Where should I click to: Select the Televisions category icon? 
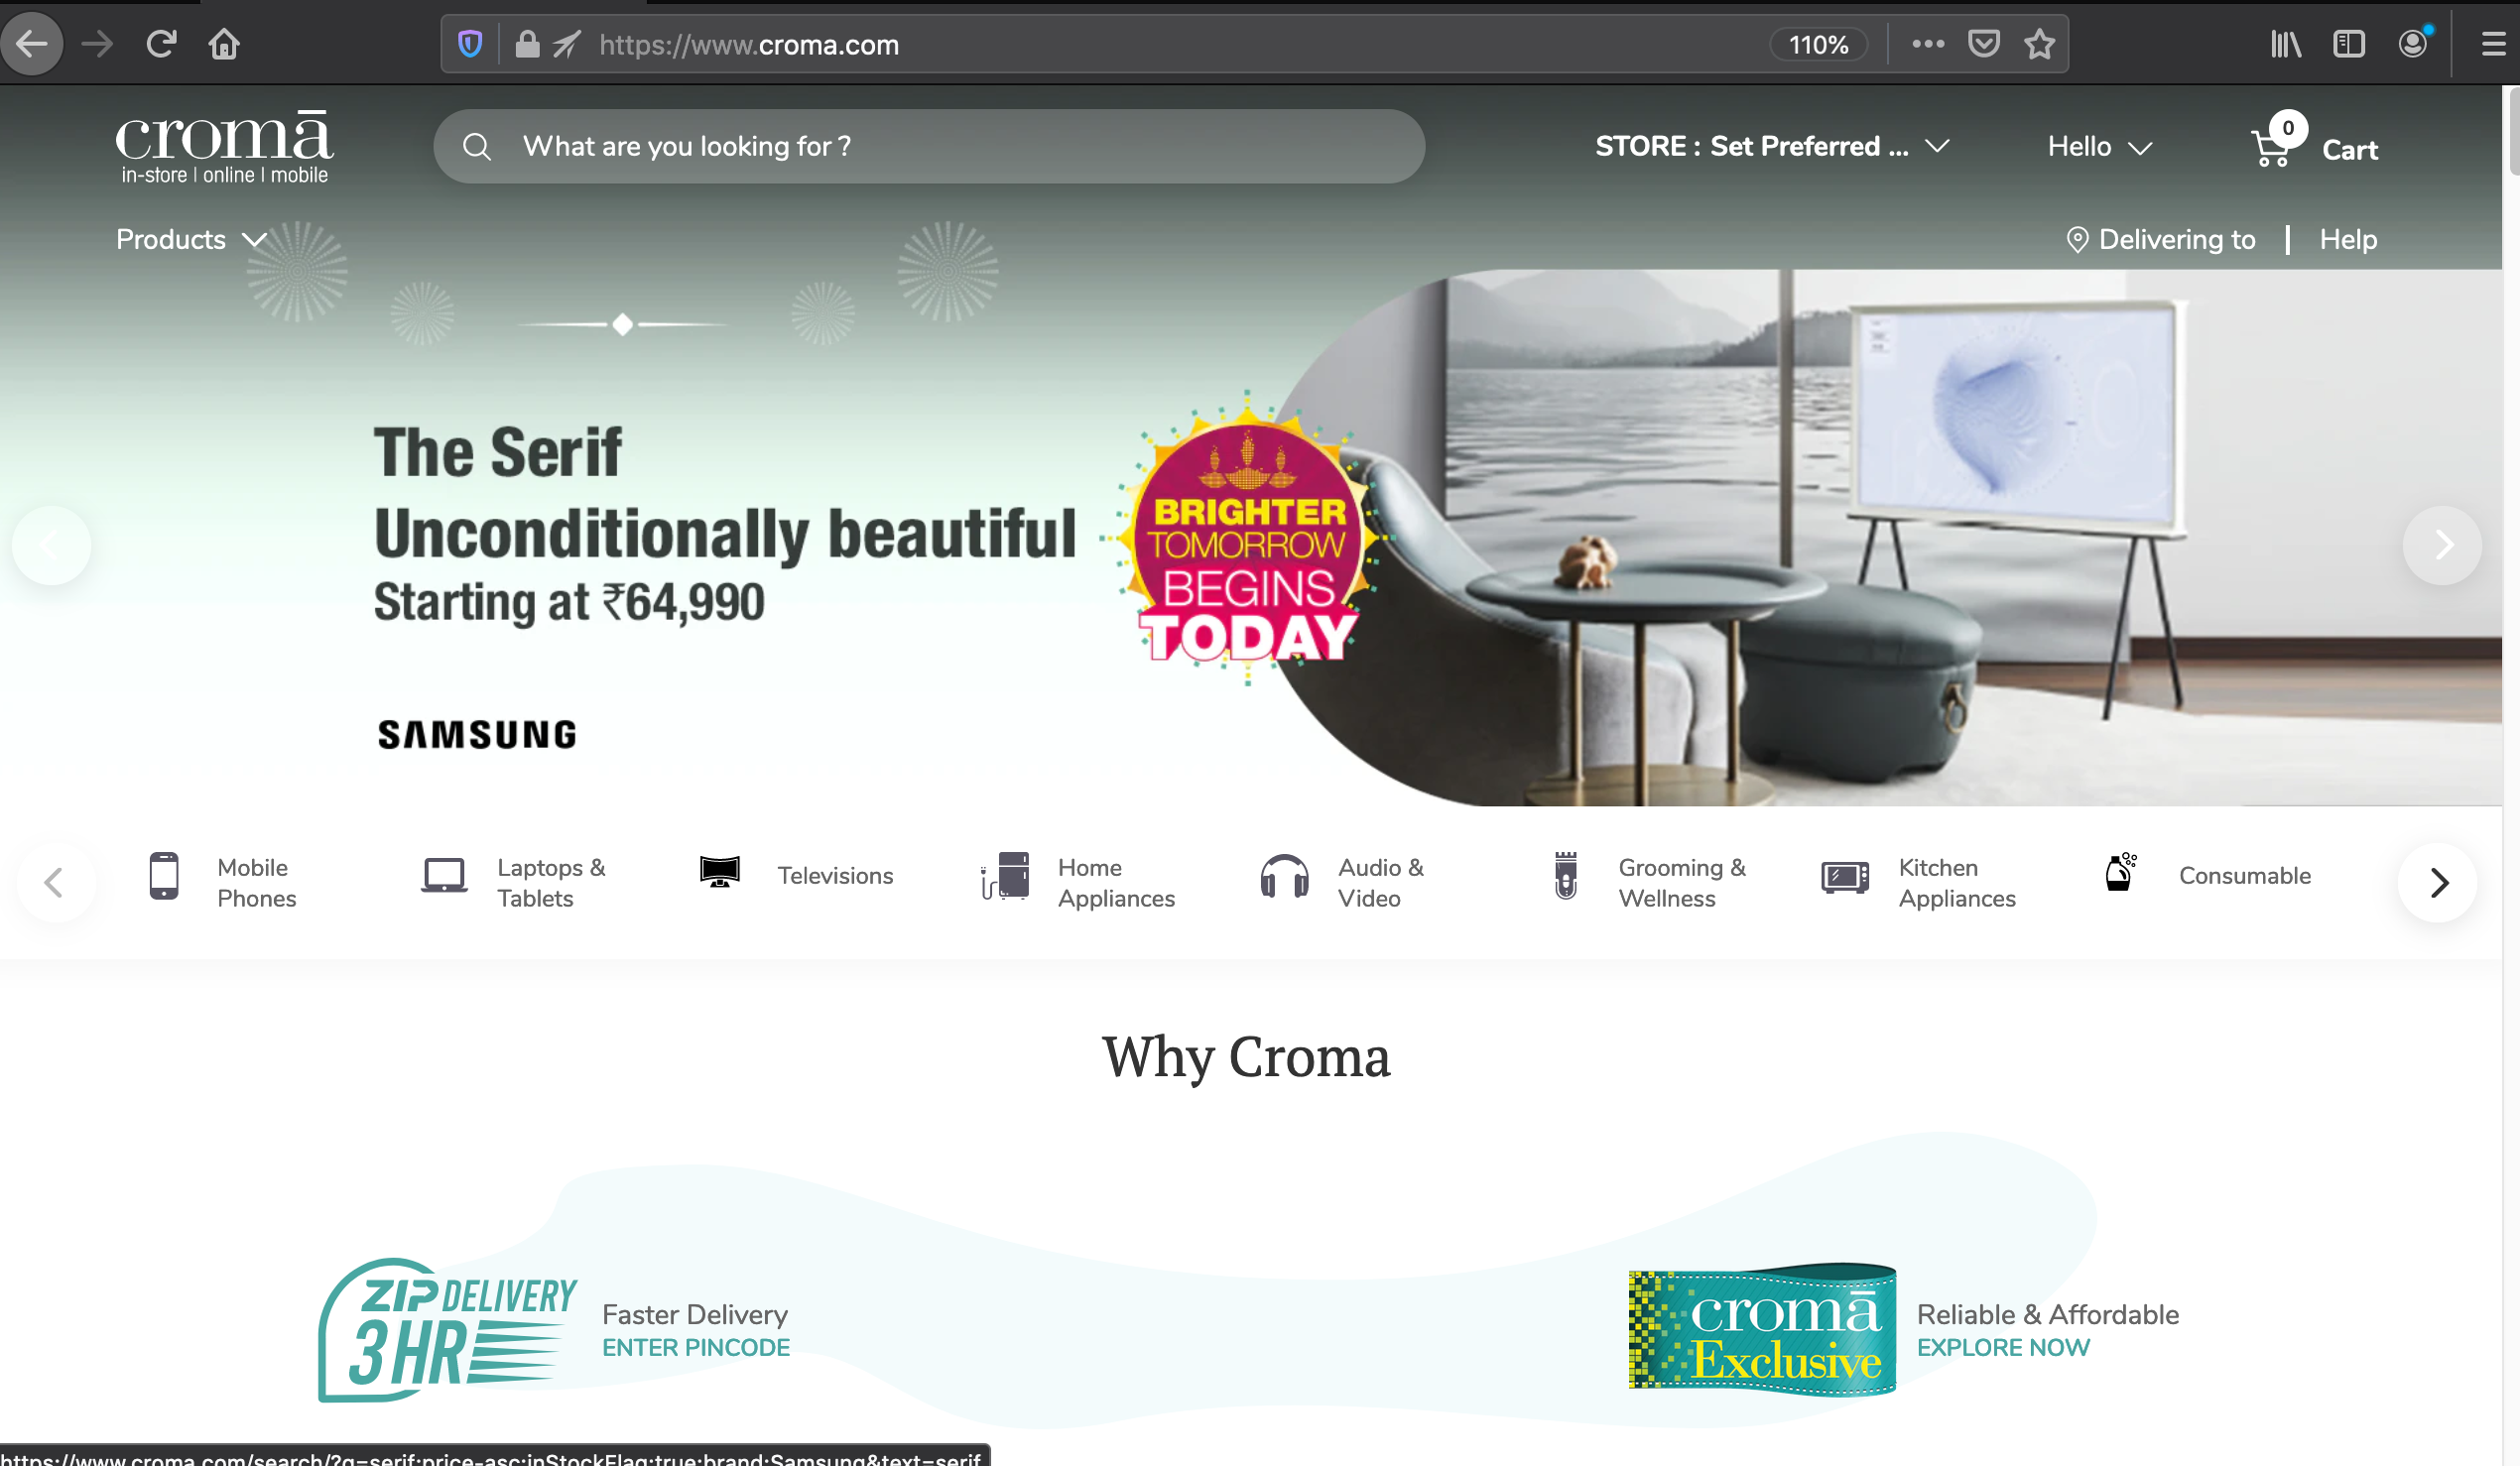point(718,872)
